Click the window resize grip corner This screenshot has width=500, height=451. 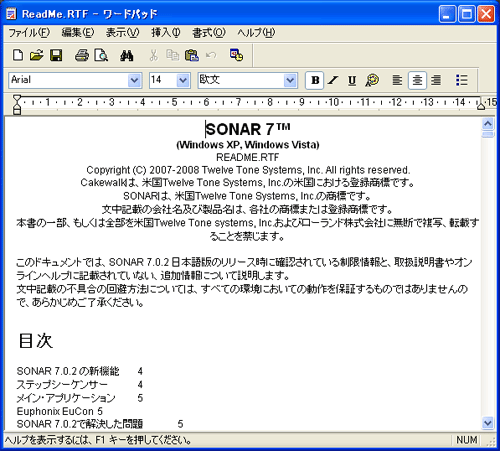pyautogui.click(x=491, y=441)
